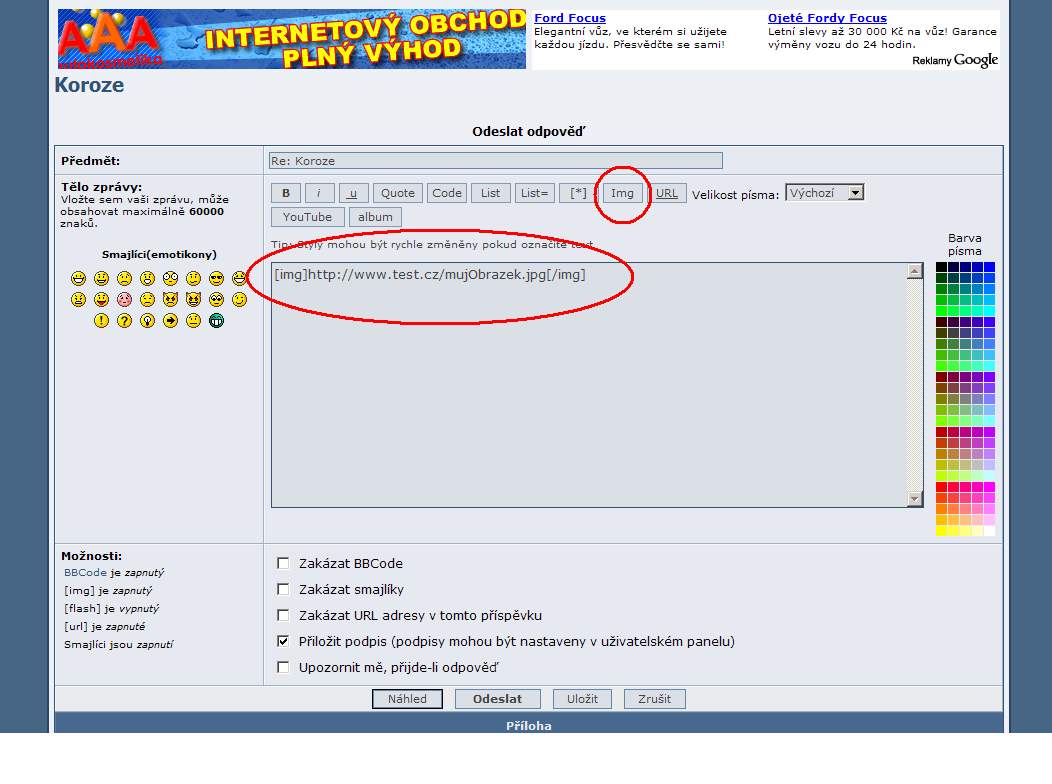
Task: Apply bold with the B button
Action: click(x=285, y=193)
